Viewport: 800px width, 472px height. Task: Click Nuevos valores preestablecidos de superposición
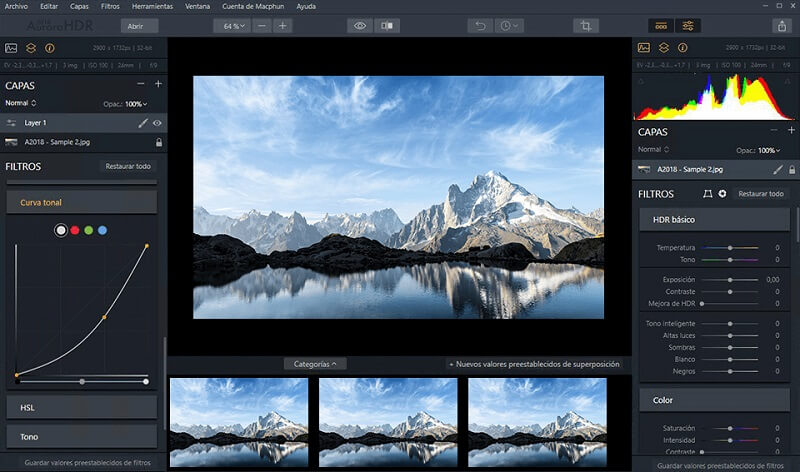[534, 364]
